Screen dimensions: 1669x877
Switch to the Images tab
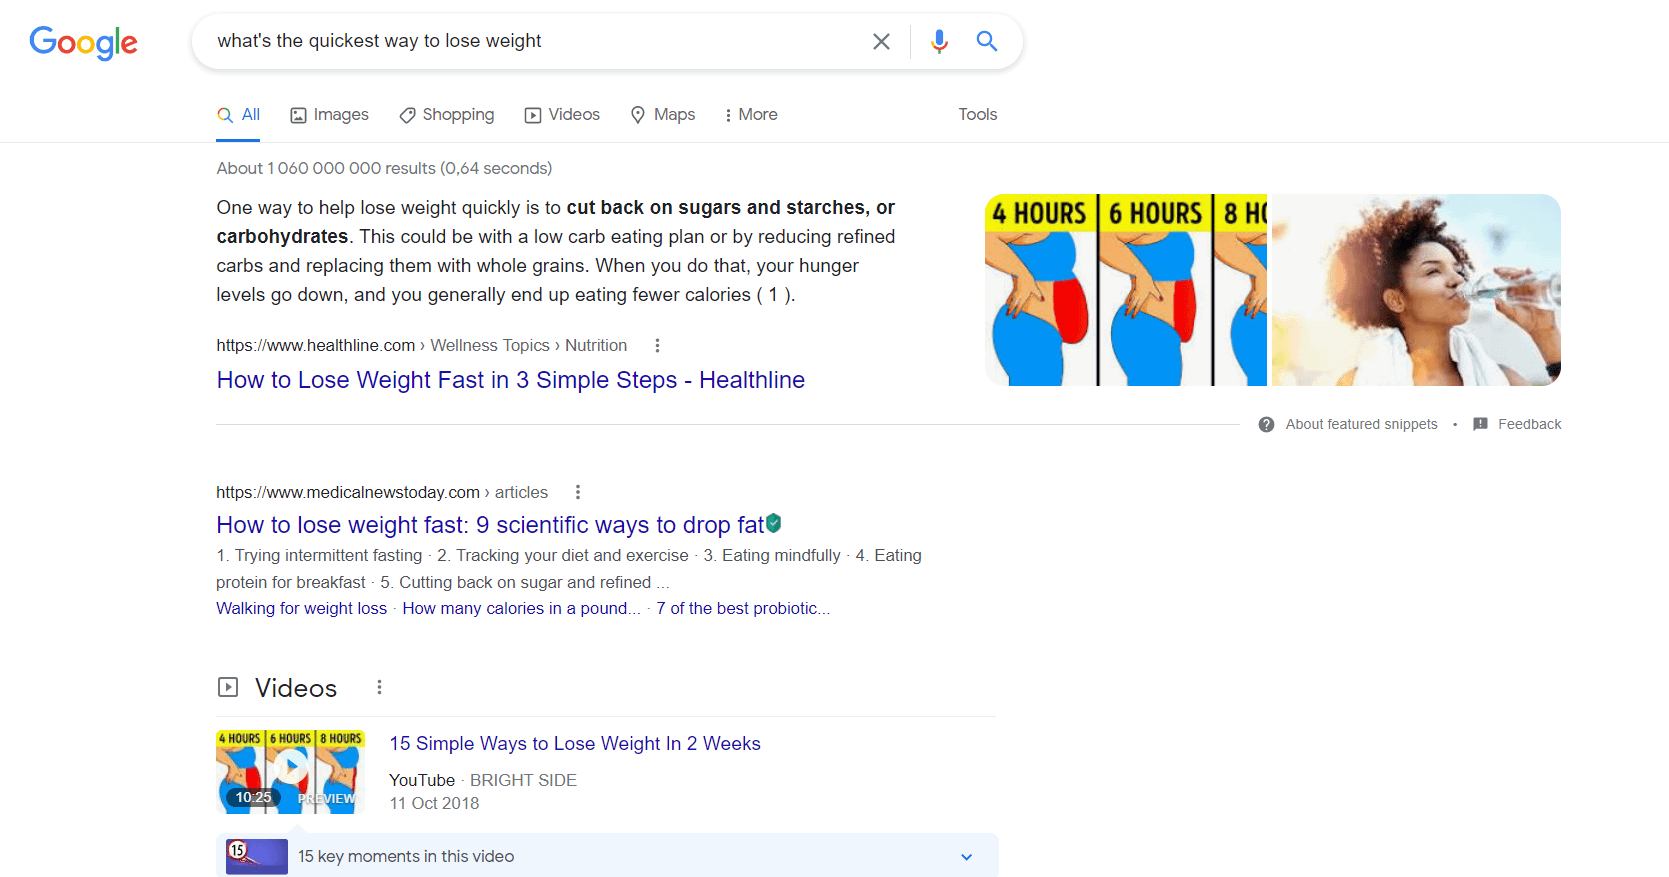pos(329,115)
